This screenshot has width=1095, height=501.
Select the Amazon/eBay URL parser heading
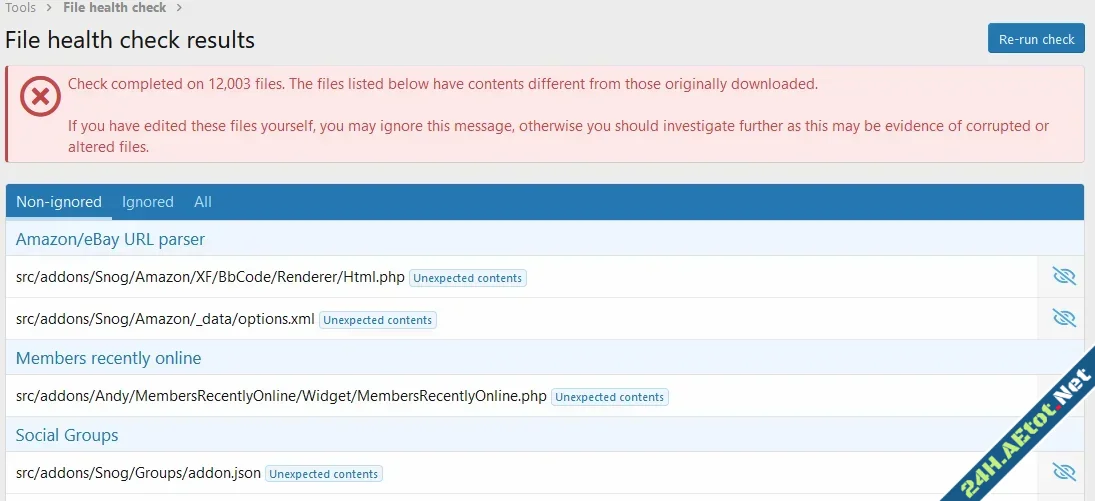110,239
